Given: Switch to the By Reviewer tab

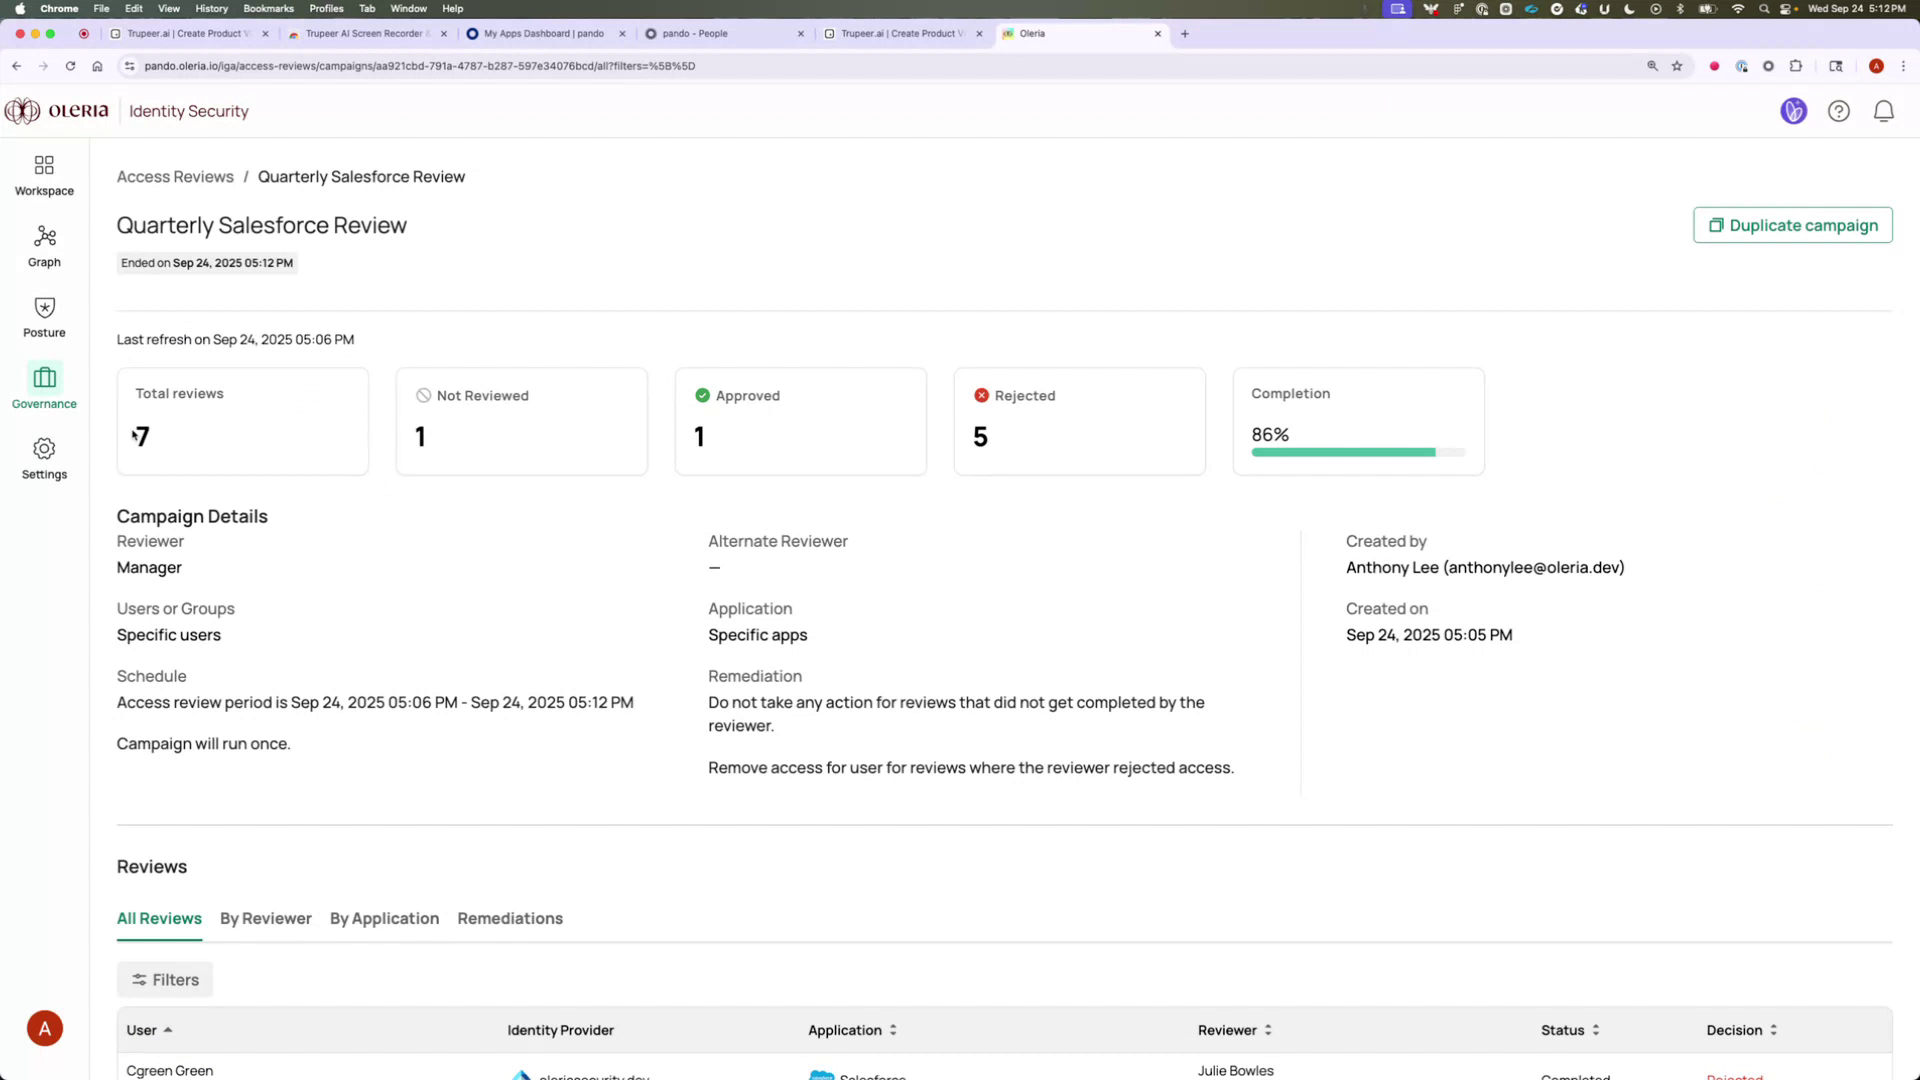Looking at the screenshot, I should pos(265,918).
